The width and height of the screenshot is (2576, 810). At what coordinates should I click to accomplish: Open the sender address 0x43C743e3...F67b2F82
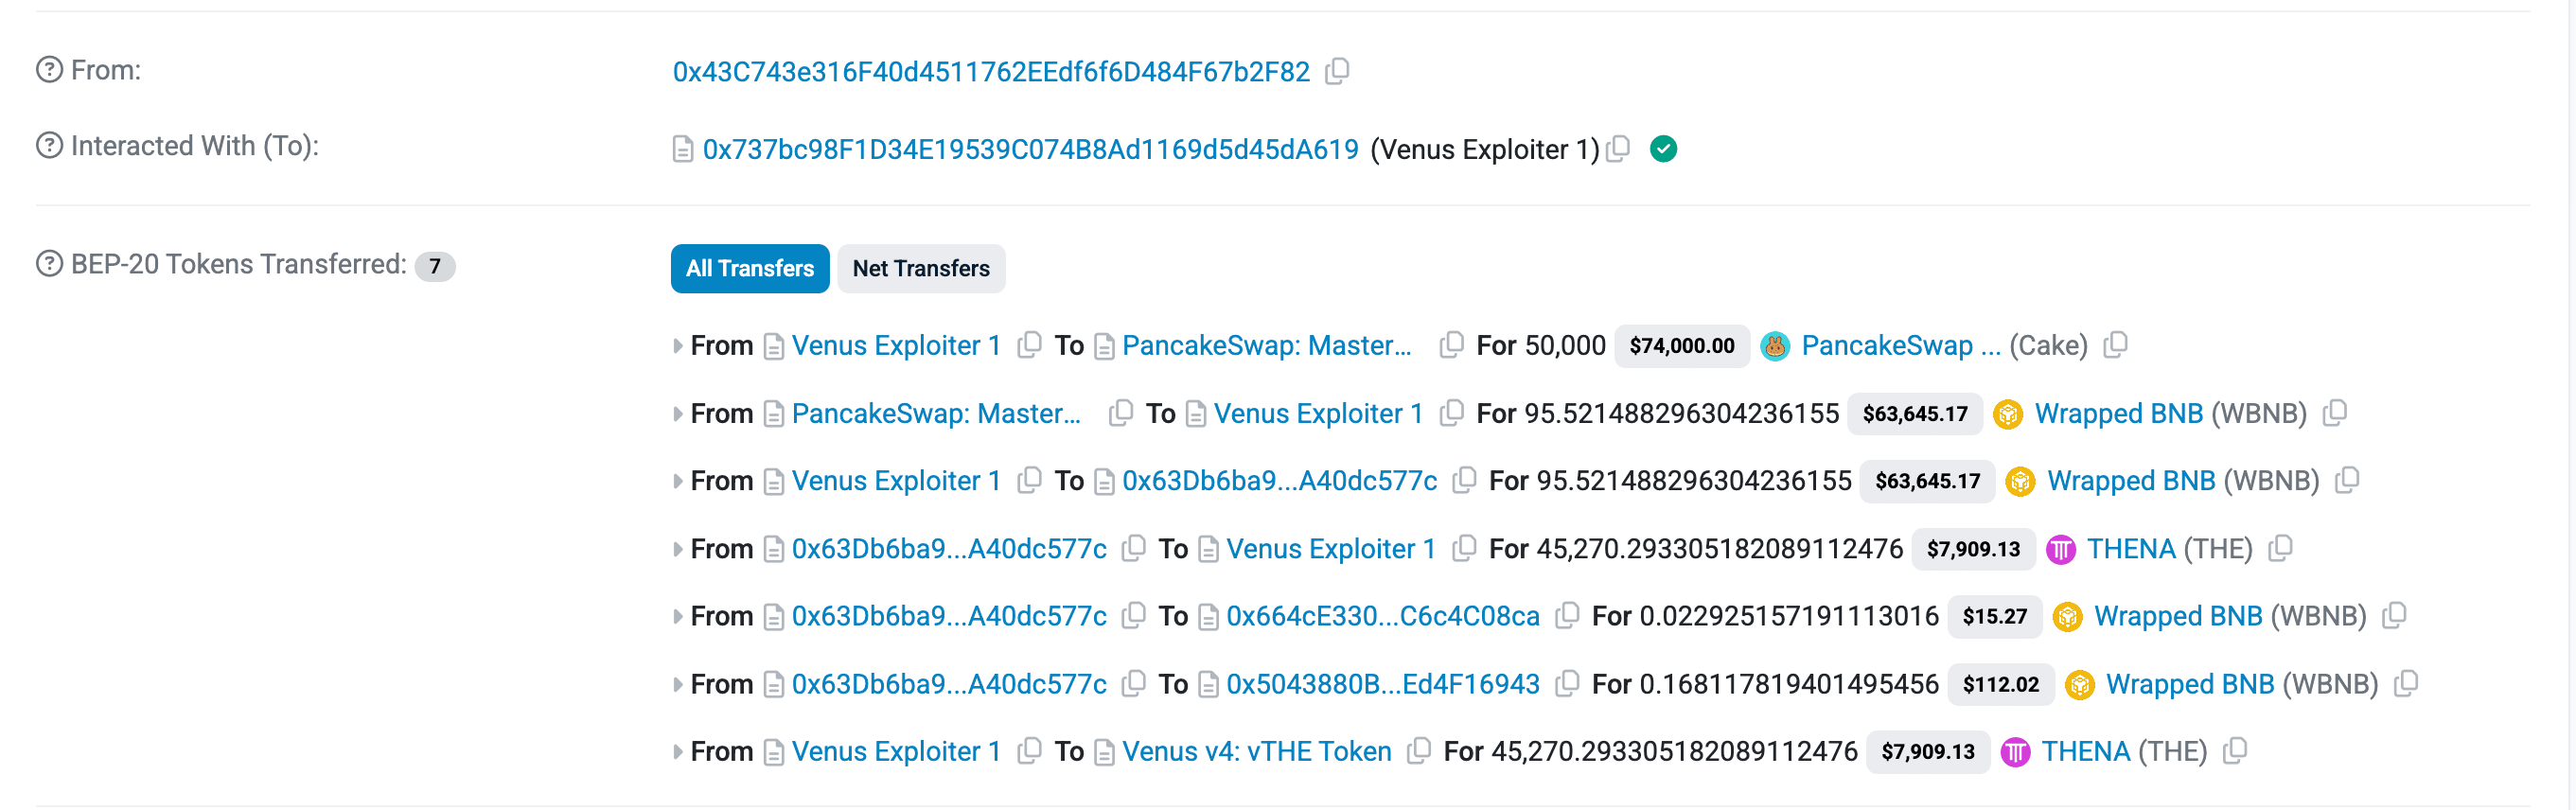point(990,72)
